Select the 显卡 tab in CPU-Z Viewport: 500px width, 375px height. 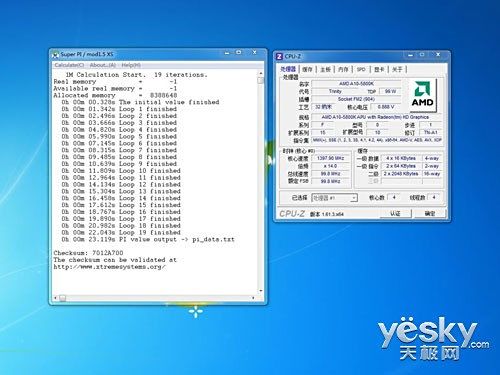click(379, 69)
